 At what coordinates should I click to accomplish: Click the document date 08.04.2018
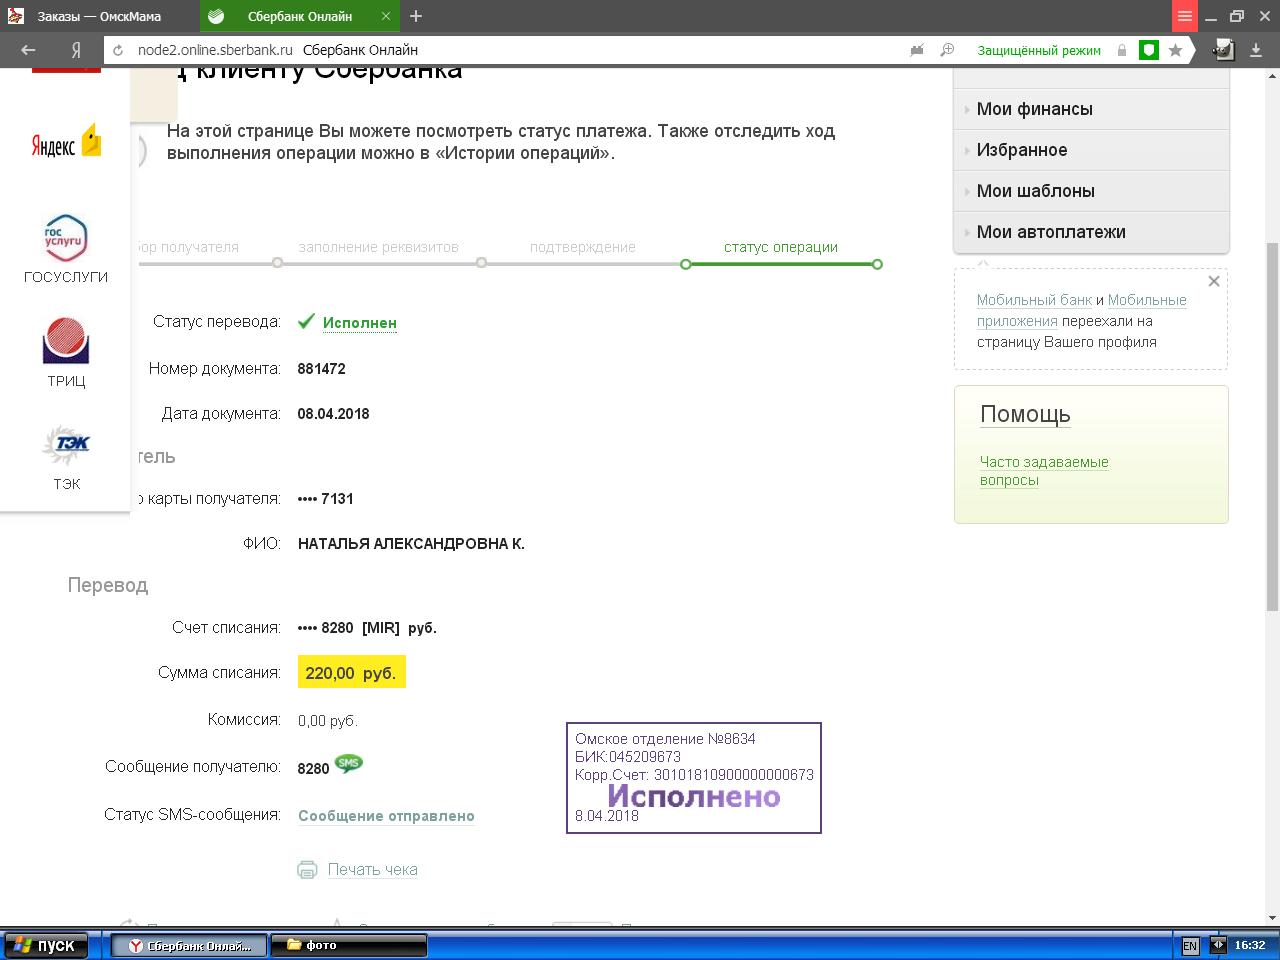333,414
